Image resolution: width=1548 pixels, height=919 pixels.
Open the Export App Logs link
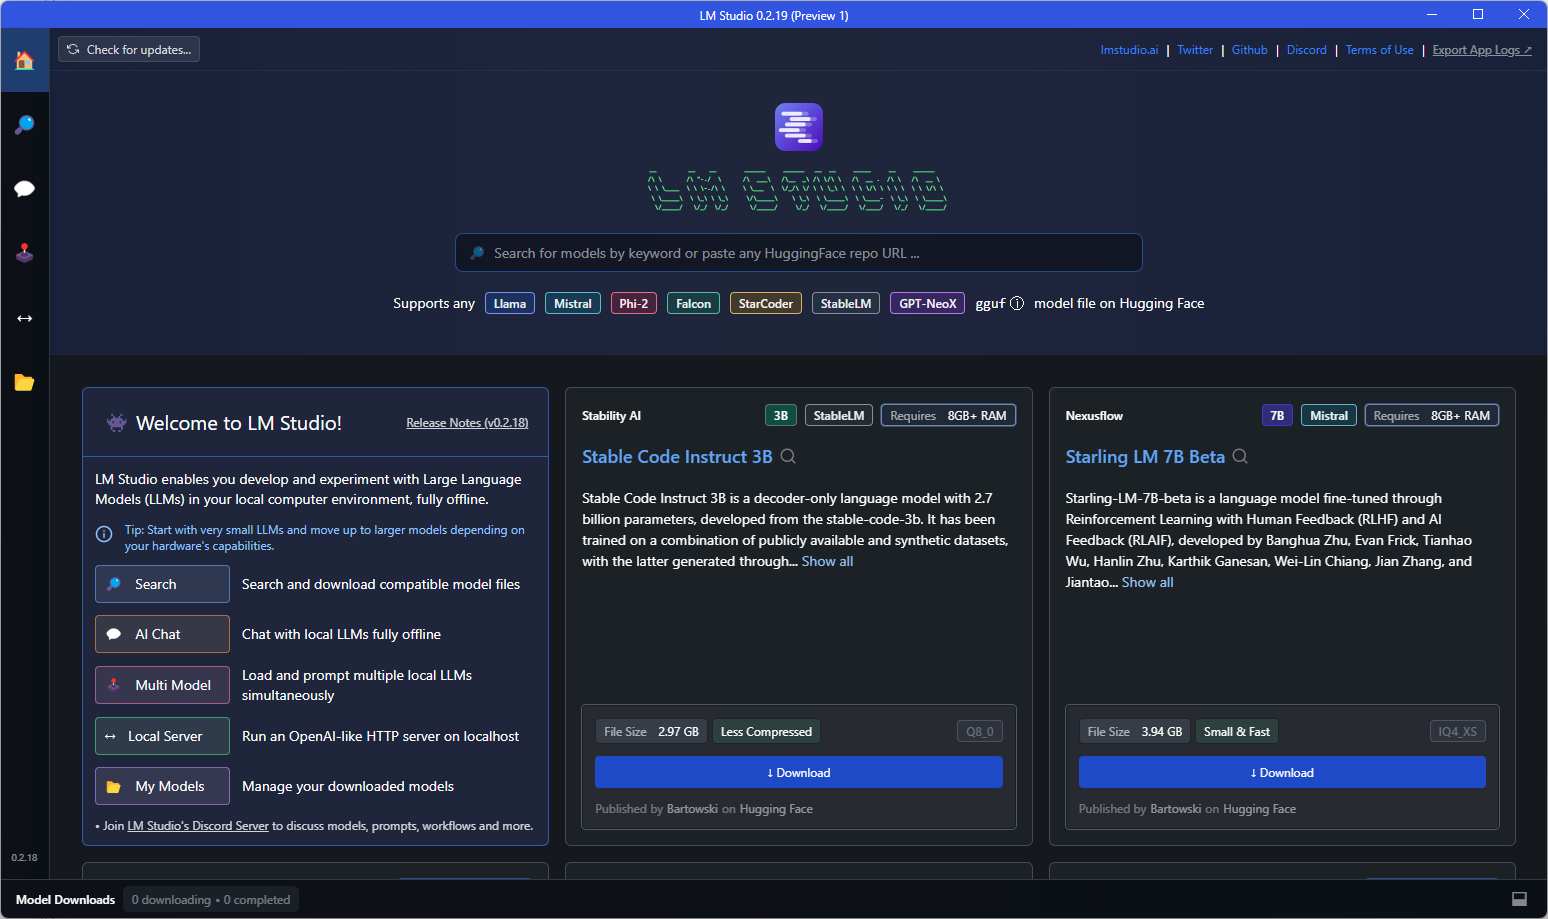click(x=1481, y=50)
